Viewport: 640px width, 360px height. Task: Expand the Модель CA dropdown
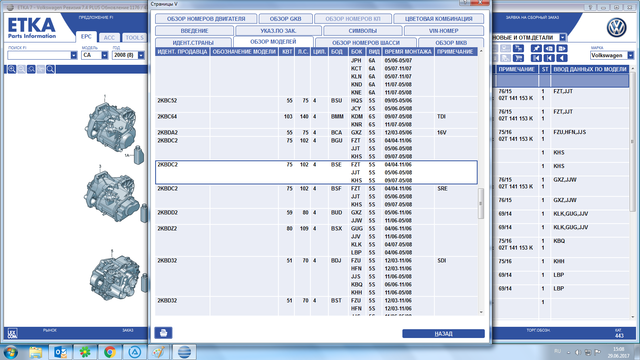104,55
